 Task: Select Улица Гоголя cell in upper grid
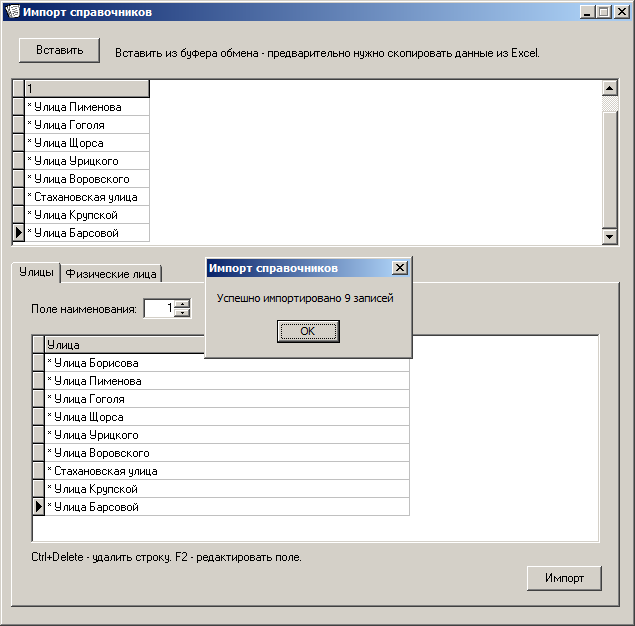[87, 125]
